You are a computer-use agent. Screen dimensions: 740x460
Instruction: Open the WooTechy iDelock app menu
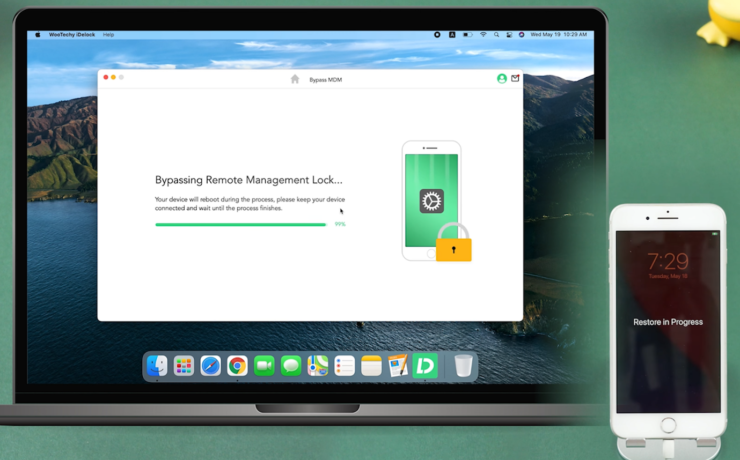tap(72, 34)
